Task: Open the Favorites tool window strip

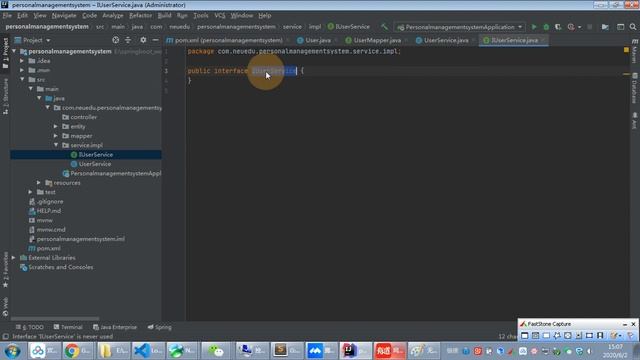Action: pos(5,269)
